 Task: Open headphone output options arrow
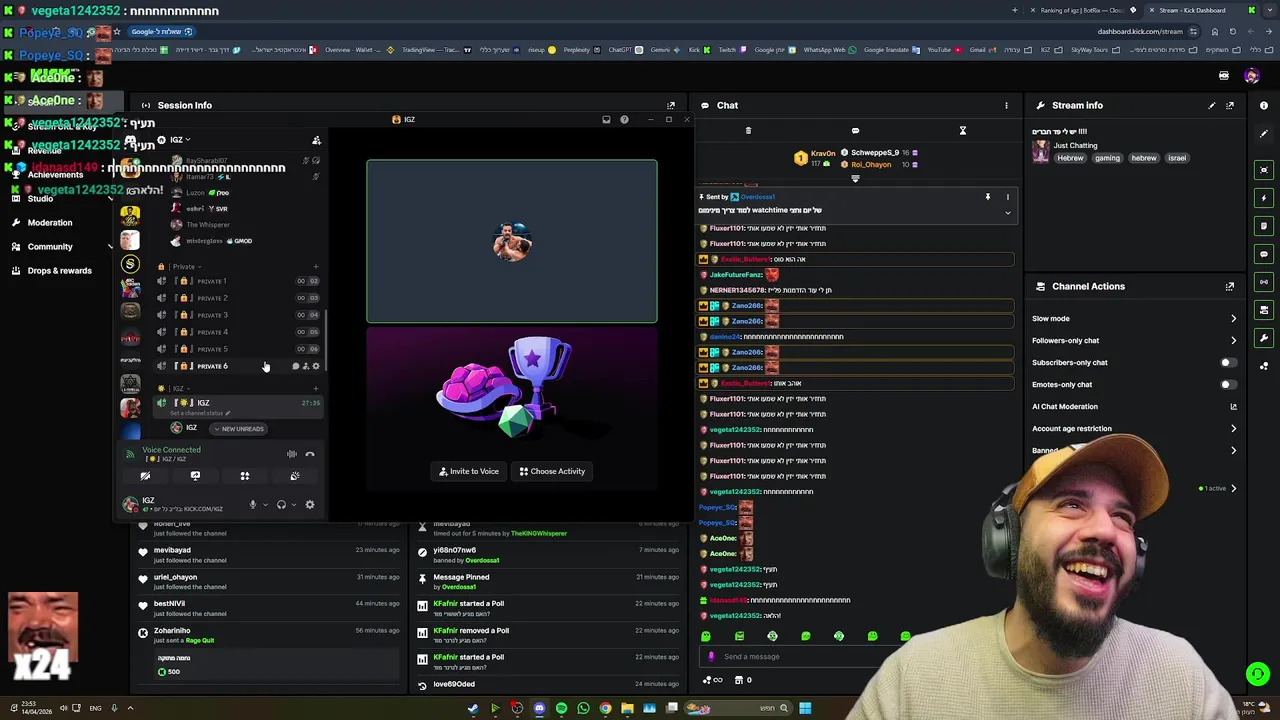pos(294,505)
